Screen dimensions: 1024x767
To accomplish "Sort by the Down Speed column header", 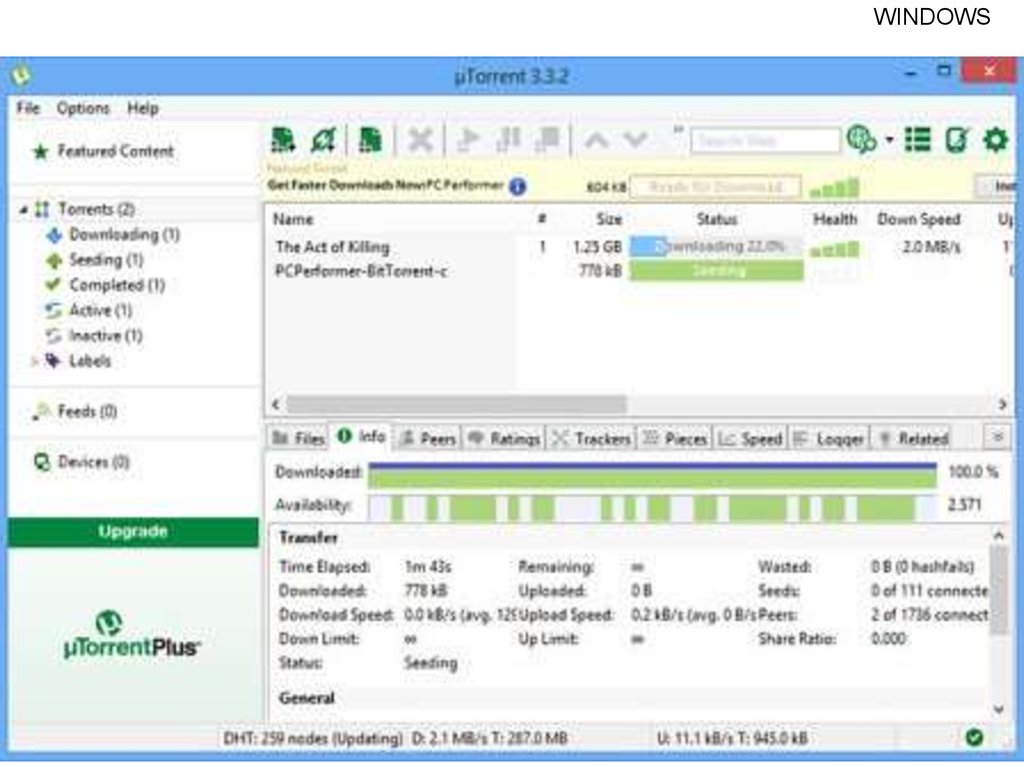I will (x=918, y=220).
